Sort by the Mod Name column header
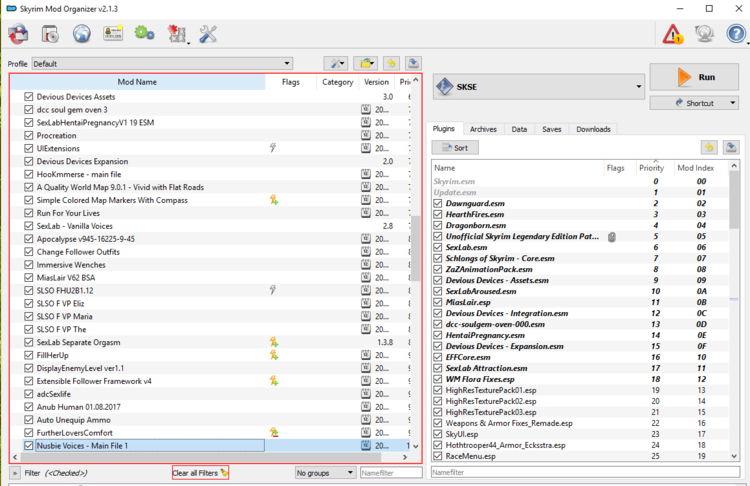The image size is (750, 486). (x=137, y=82)
